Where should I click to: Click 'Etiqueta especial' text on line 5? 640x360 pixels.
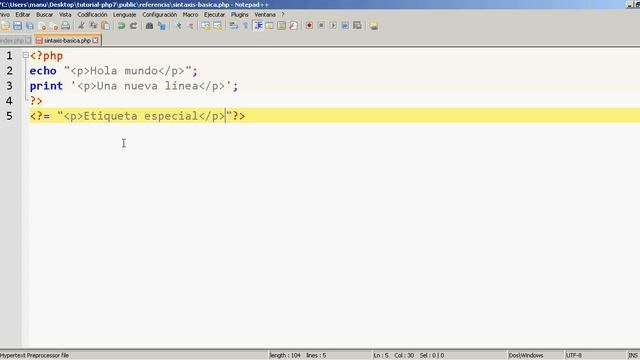coord(141,116)
